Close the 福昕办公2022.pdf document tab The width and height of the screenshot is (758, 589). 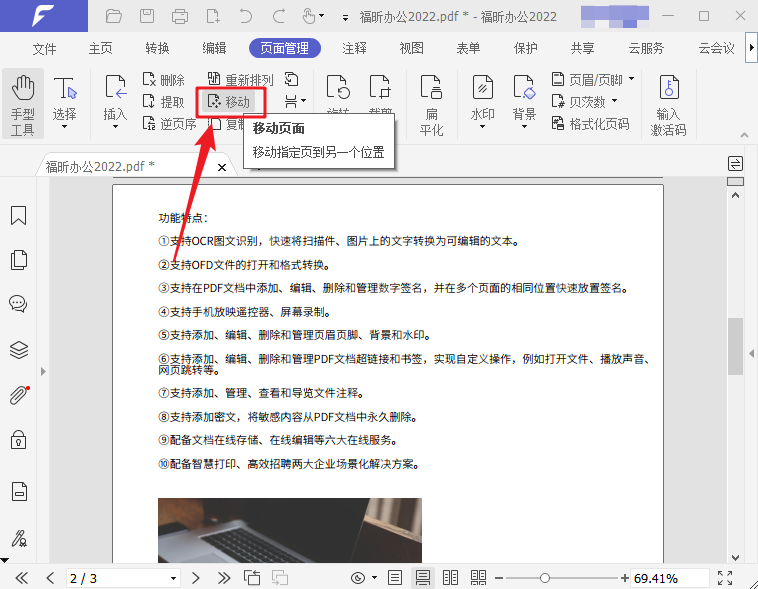pyautogui.click(x=222, y=167)
